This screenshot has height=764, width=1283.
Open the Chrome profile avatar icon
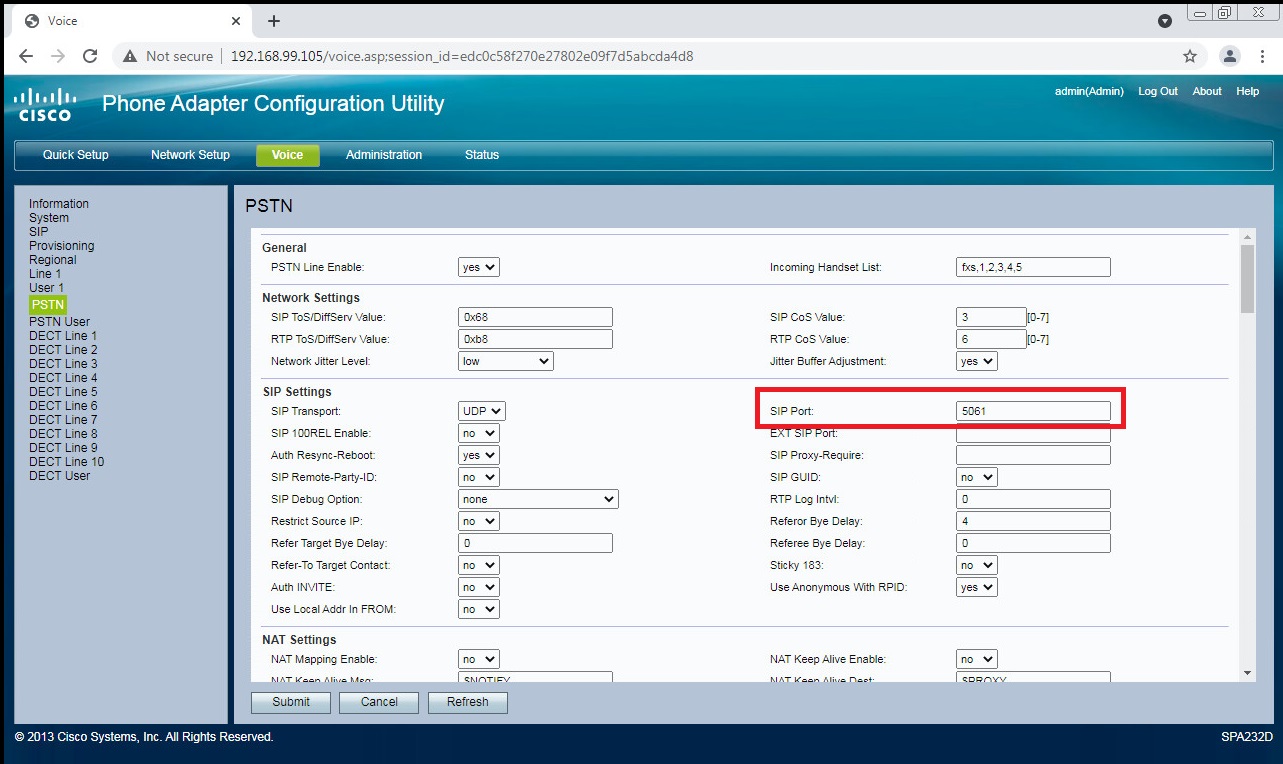click(x=1230, y=56)
